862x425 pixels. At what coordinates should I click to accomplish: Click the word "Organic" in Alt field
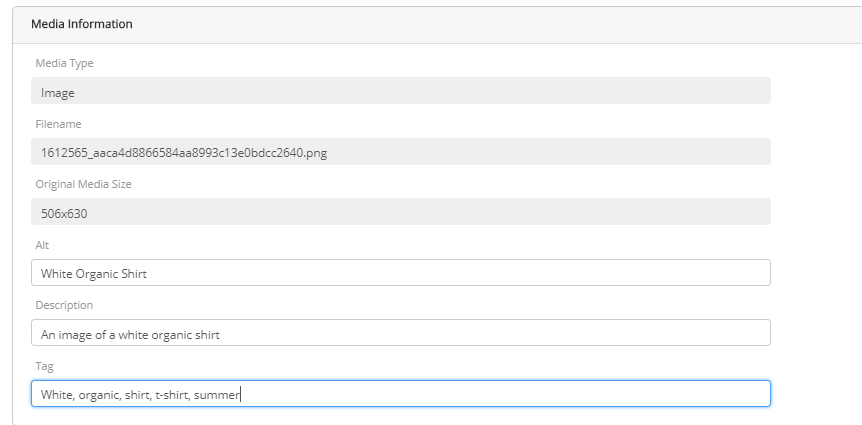pyautogui.click(x=98, y=273)
